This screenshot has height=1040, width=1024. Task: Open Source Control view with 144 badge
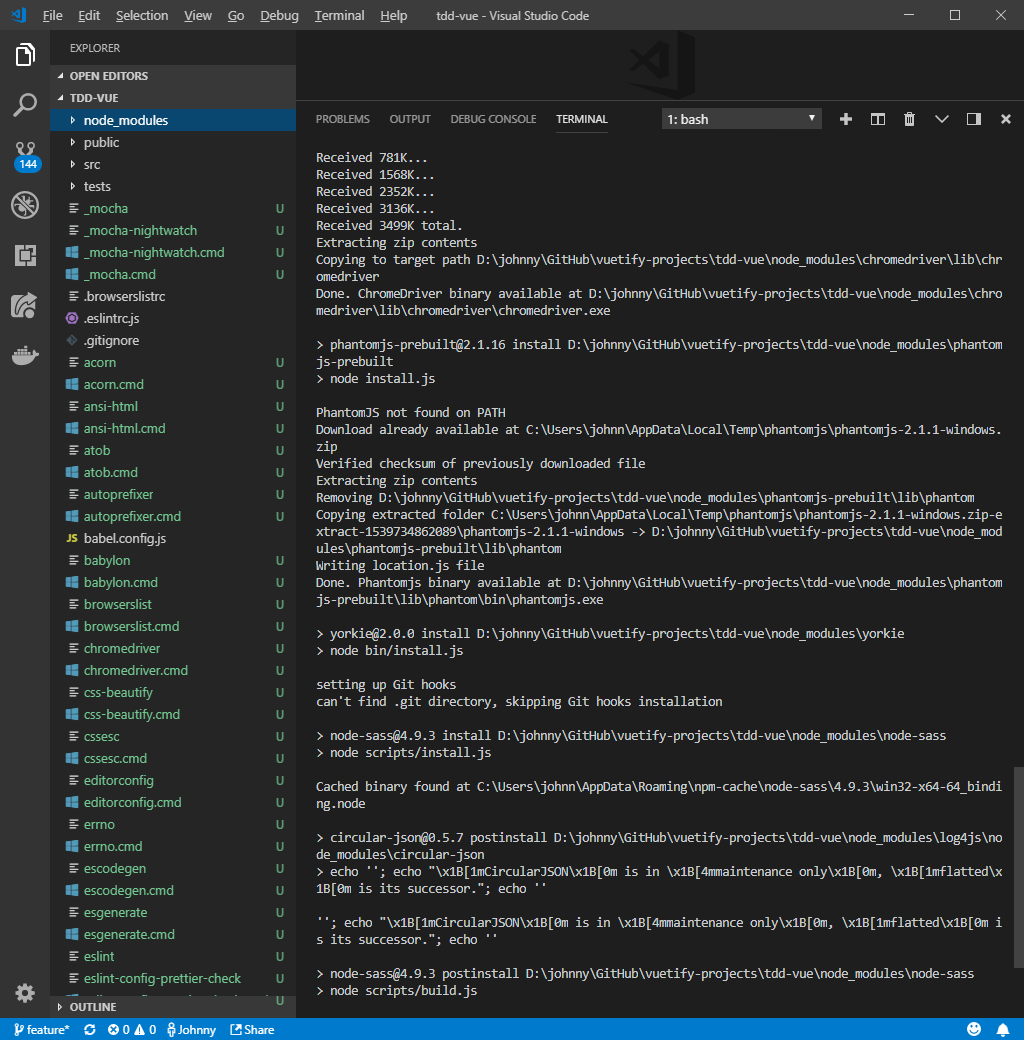pyautogui.click(x=26, y=156)
